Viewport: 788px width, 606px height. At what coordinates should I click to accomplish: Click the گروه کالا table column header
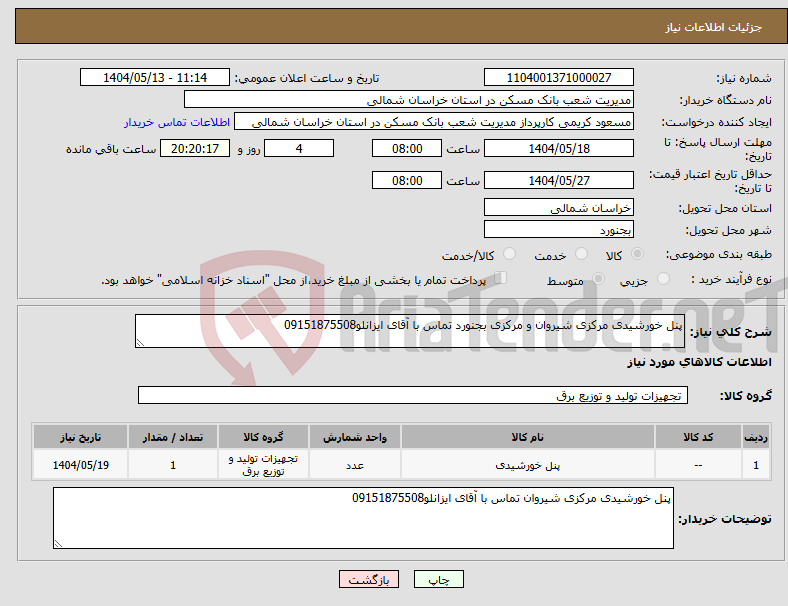click(263, 437)
